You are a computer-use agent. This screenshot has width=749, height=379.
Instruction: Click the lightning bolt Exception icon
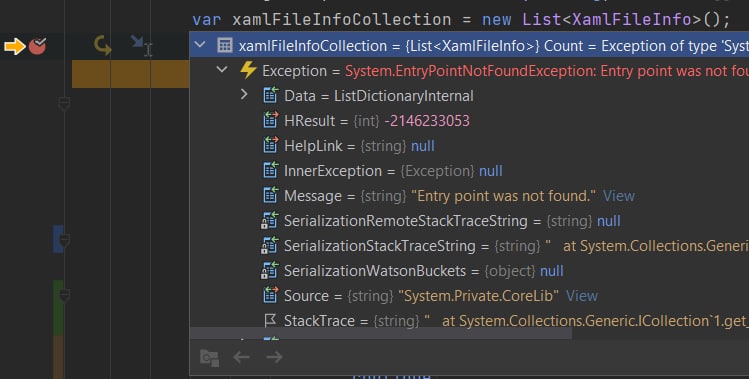coord(248,70)
